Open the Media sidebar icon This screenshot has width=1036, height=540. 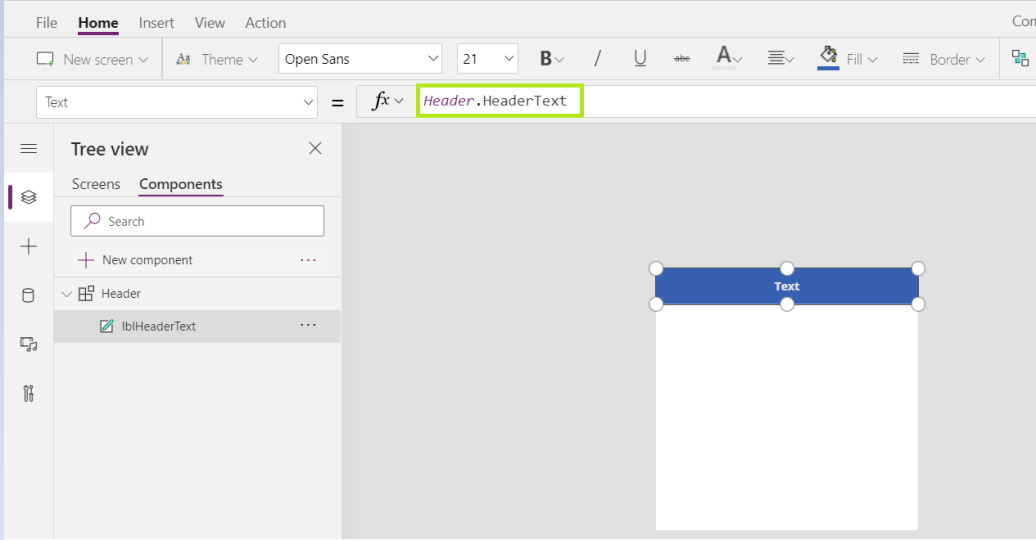pos(28,344)
